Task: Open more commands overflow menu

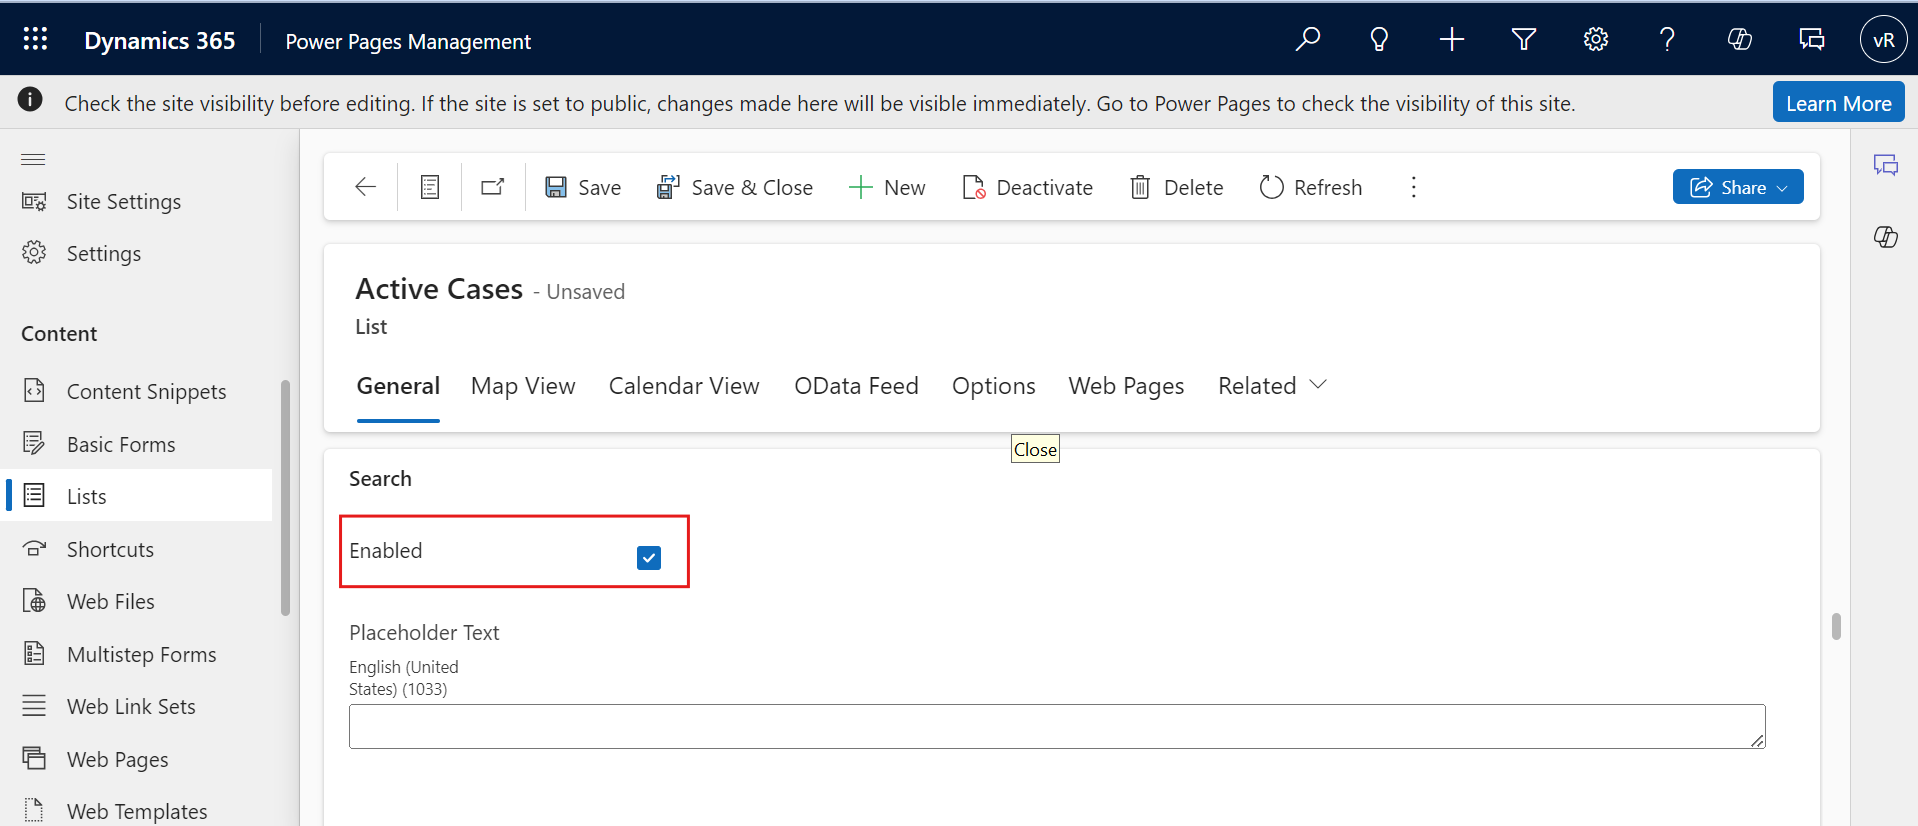Action: 1413,187
